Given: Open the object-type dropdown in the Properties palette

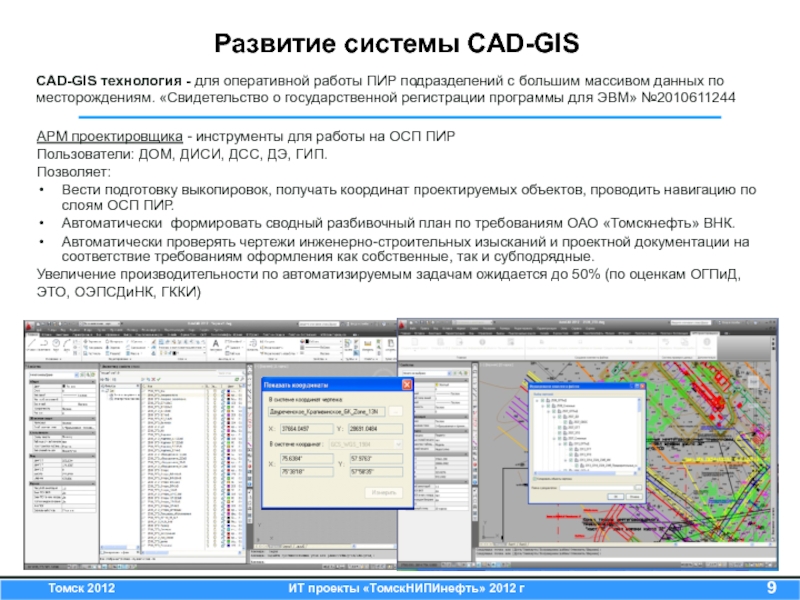Looking at the screenshot, I should pyautogui.click(x=77, y=376).
